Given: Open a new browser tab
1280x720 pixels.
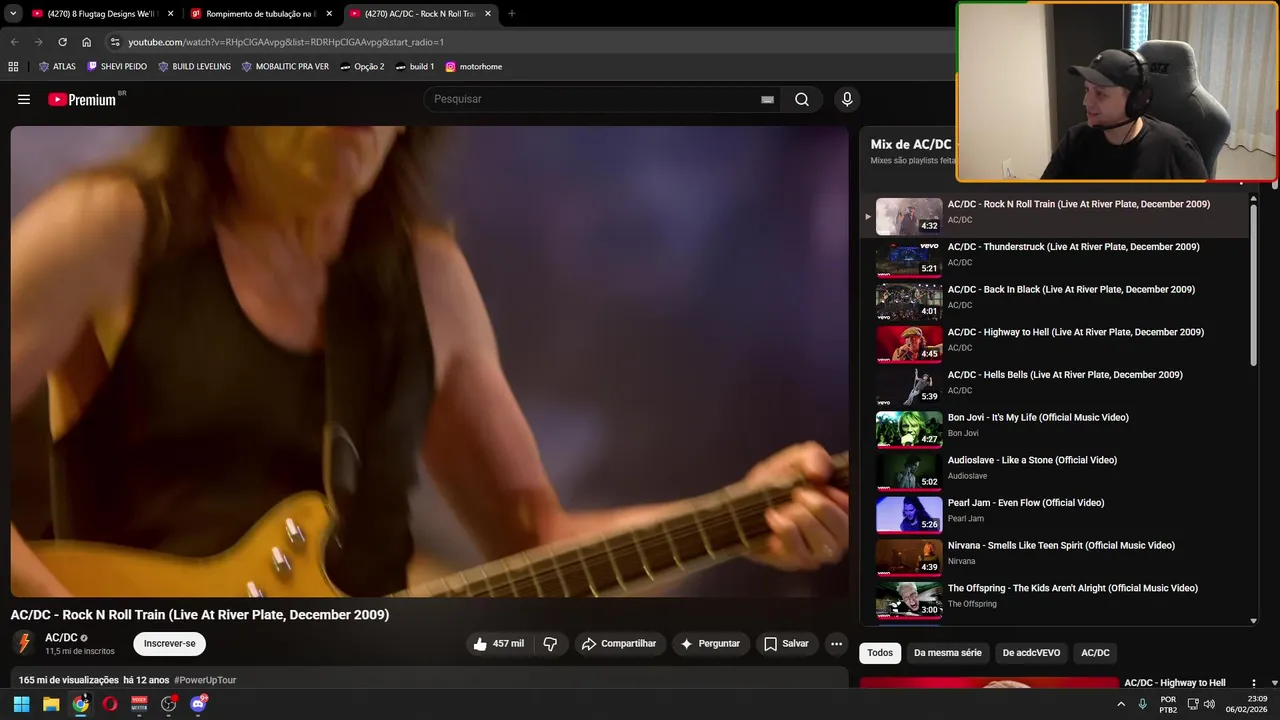Looking at the screenshot, I should pyautogui.click(x=512, y=14).
